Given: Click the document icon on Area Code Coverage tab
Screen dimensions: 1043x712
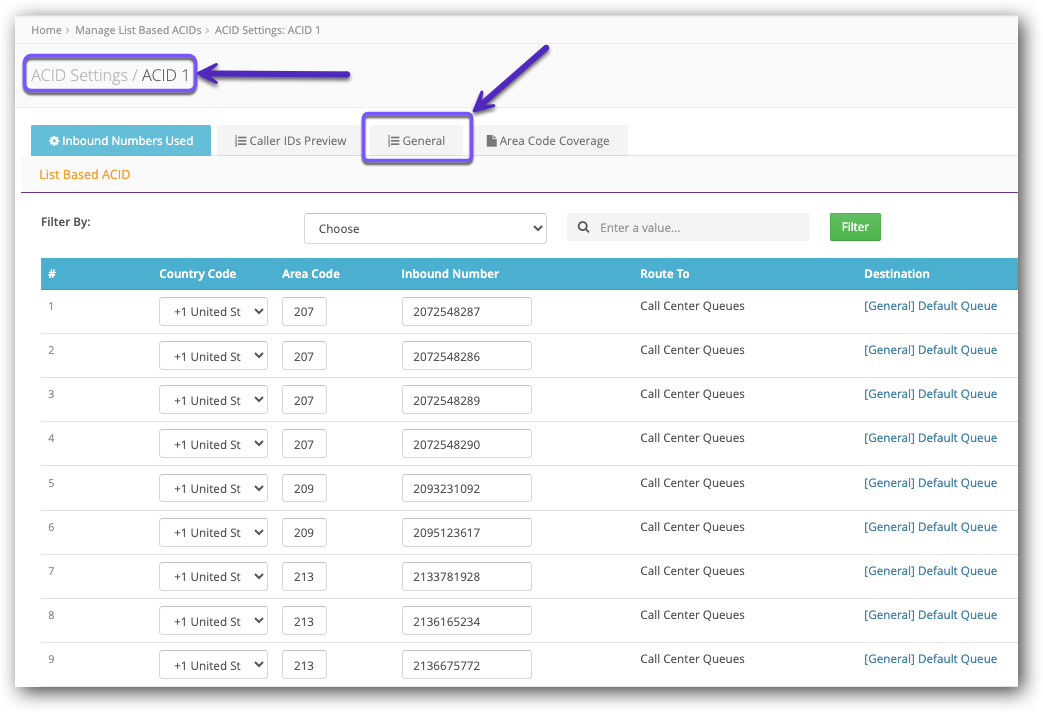Looking at the screenshot, I should pyautogui.click(x=491, y=141).
